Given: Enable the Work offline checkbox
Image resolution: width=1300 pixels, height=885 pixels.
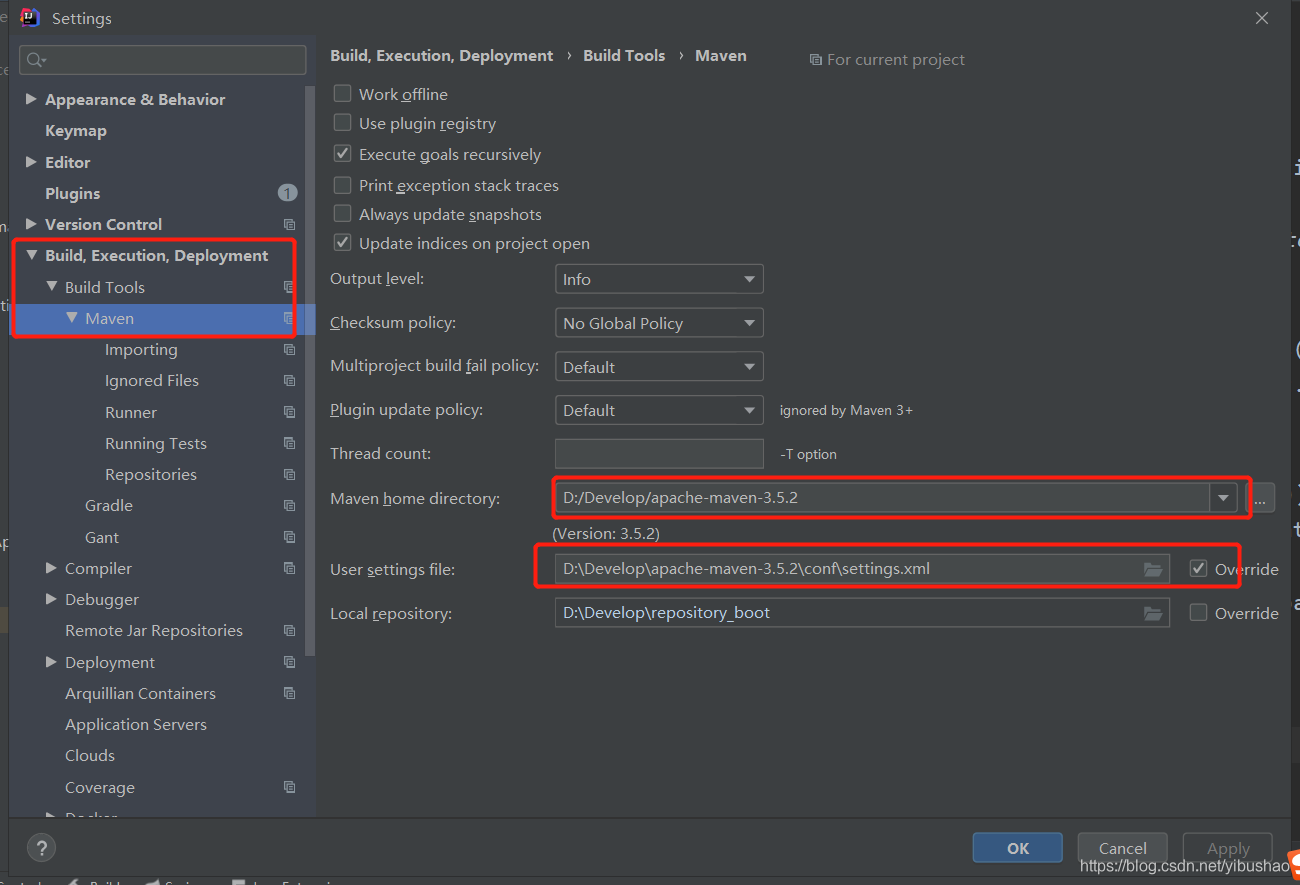Looking at the screenshot, I should pos(343,94).
